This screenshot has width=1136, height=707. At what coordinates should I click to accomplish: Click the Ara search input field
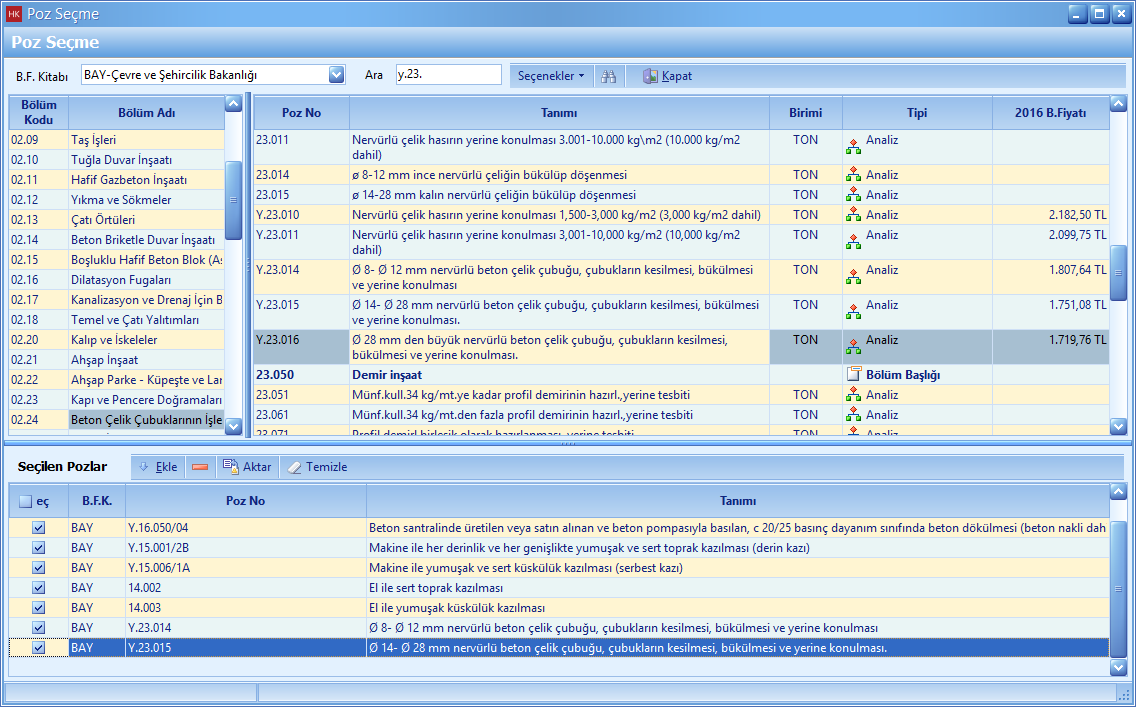(448, 75)
